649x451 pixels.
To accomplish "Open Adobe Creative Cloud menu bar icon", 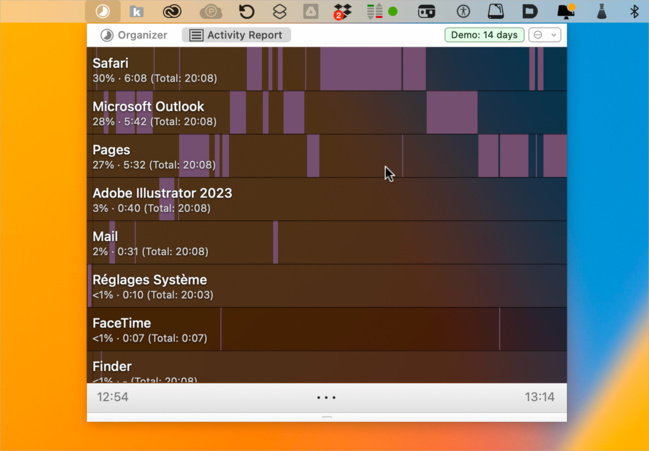I will [x=172, y=12].
